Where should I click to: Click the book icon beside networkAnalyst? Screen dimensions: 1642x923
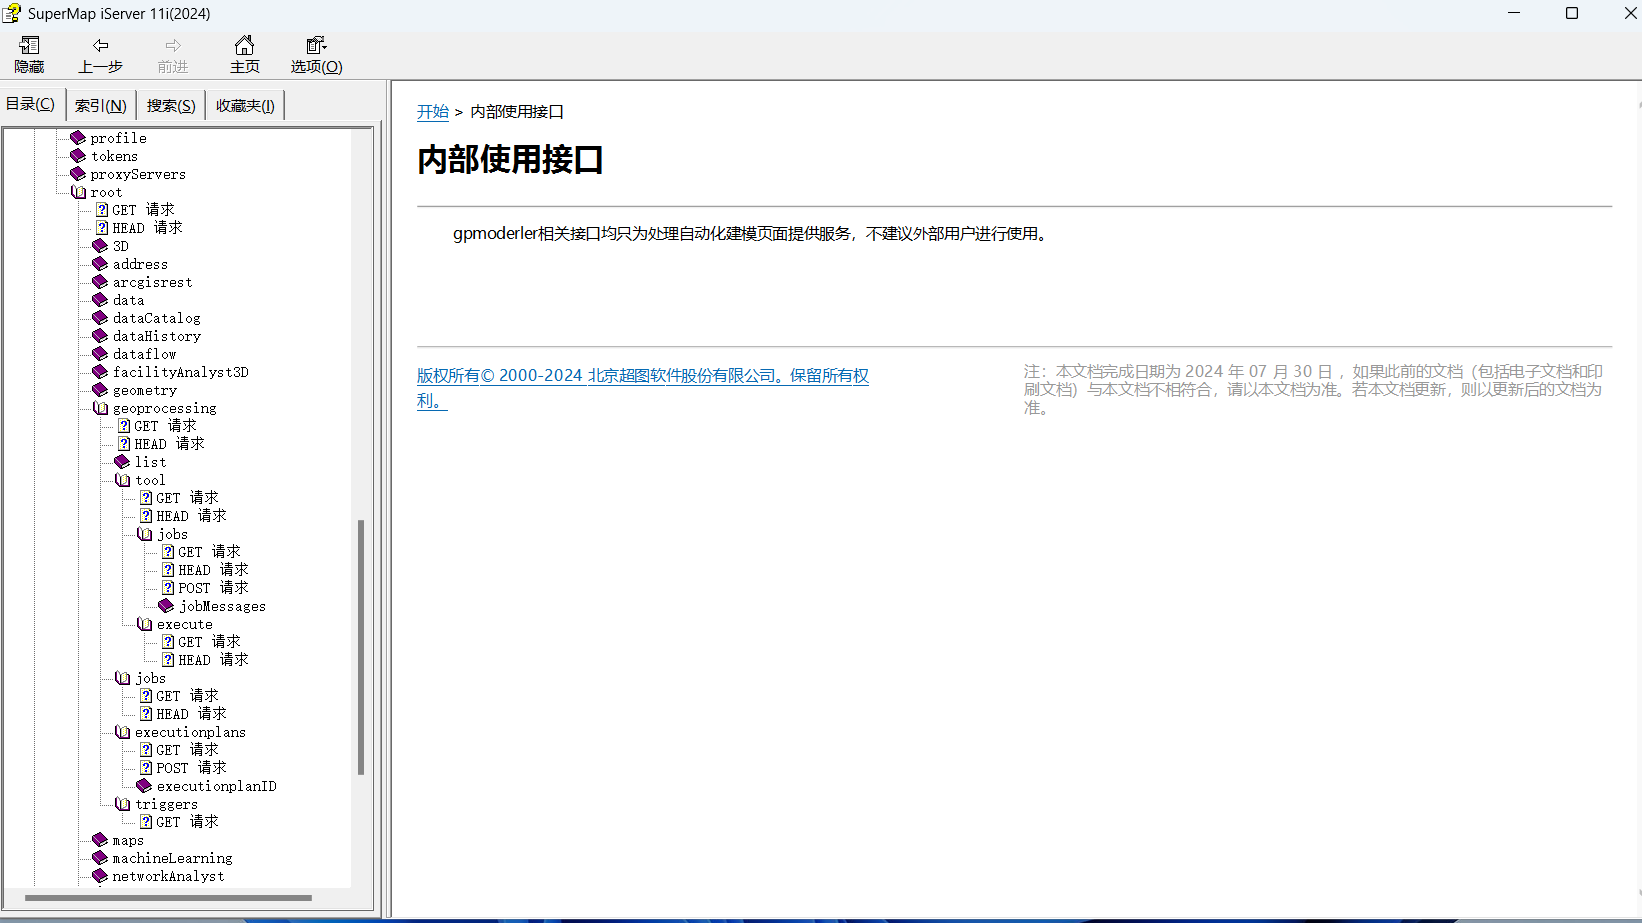click(x=100, y=876)
